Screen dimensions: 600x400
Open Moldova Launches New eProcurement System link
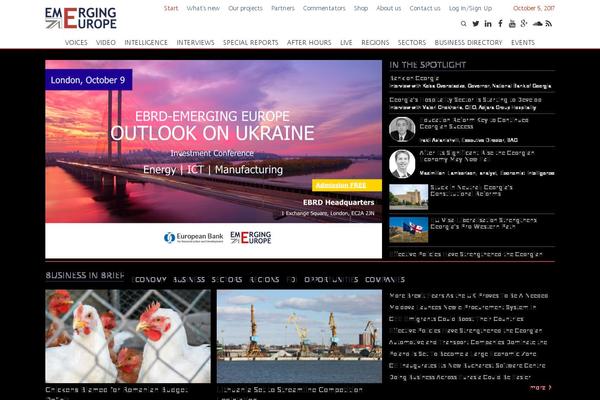[x=463, y=307]
